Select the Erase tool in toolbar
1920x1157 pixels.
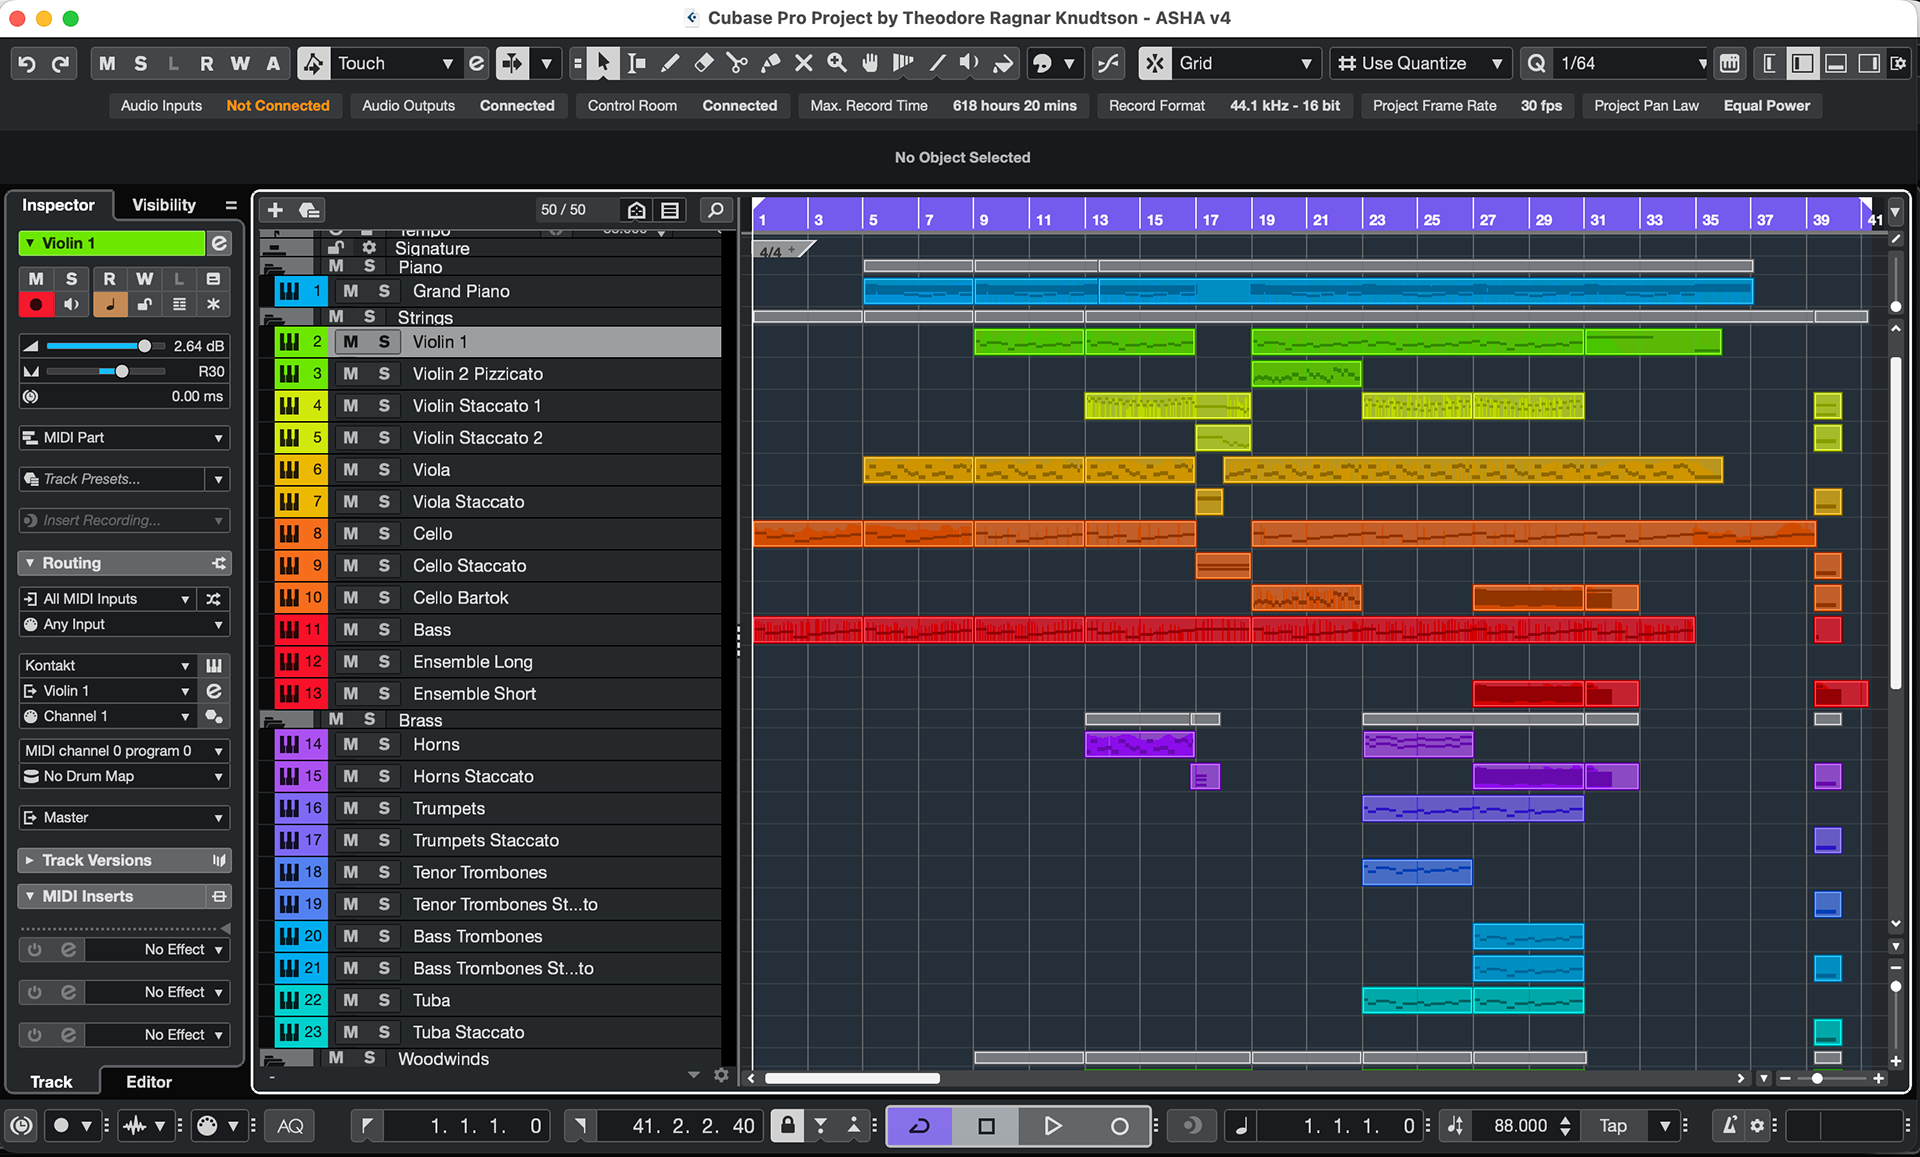click(704, 64)
